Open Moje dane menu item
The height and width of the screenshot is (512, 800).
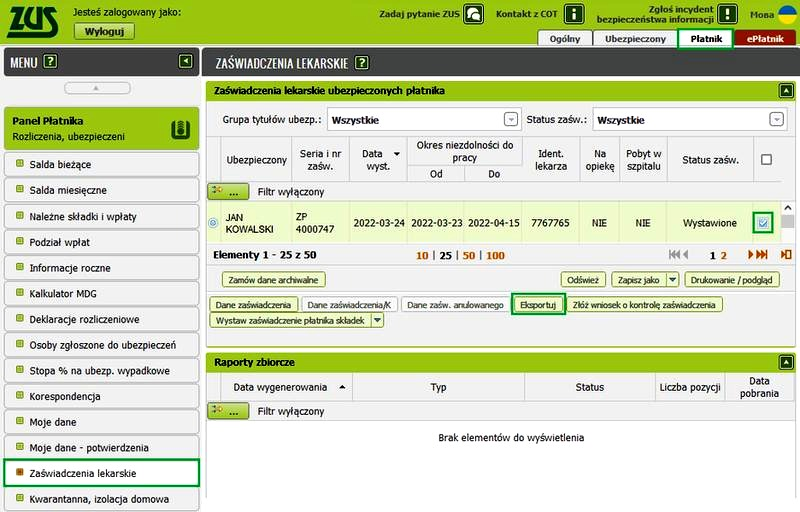coord(102,422)
